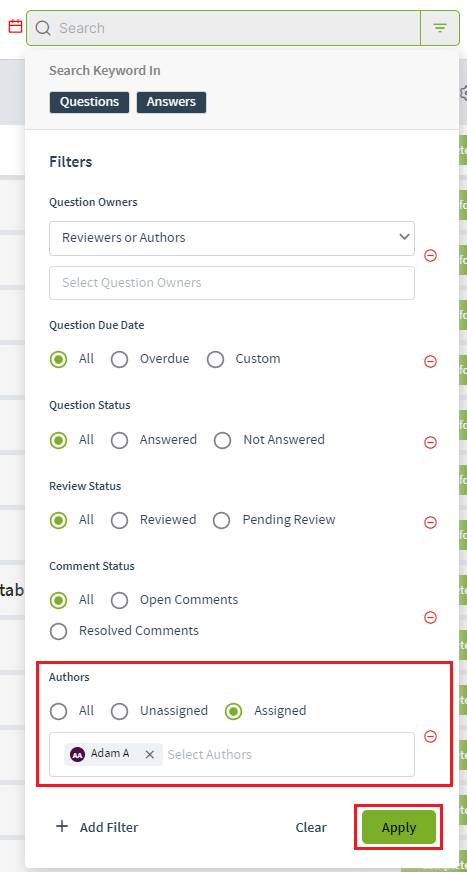Remove the Question Status filter
Screen dimensions: 467x872
(x=430, y=442)
